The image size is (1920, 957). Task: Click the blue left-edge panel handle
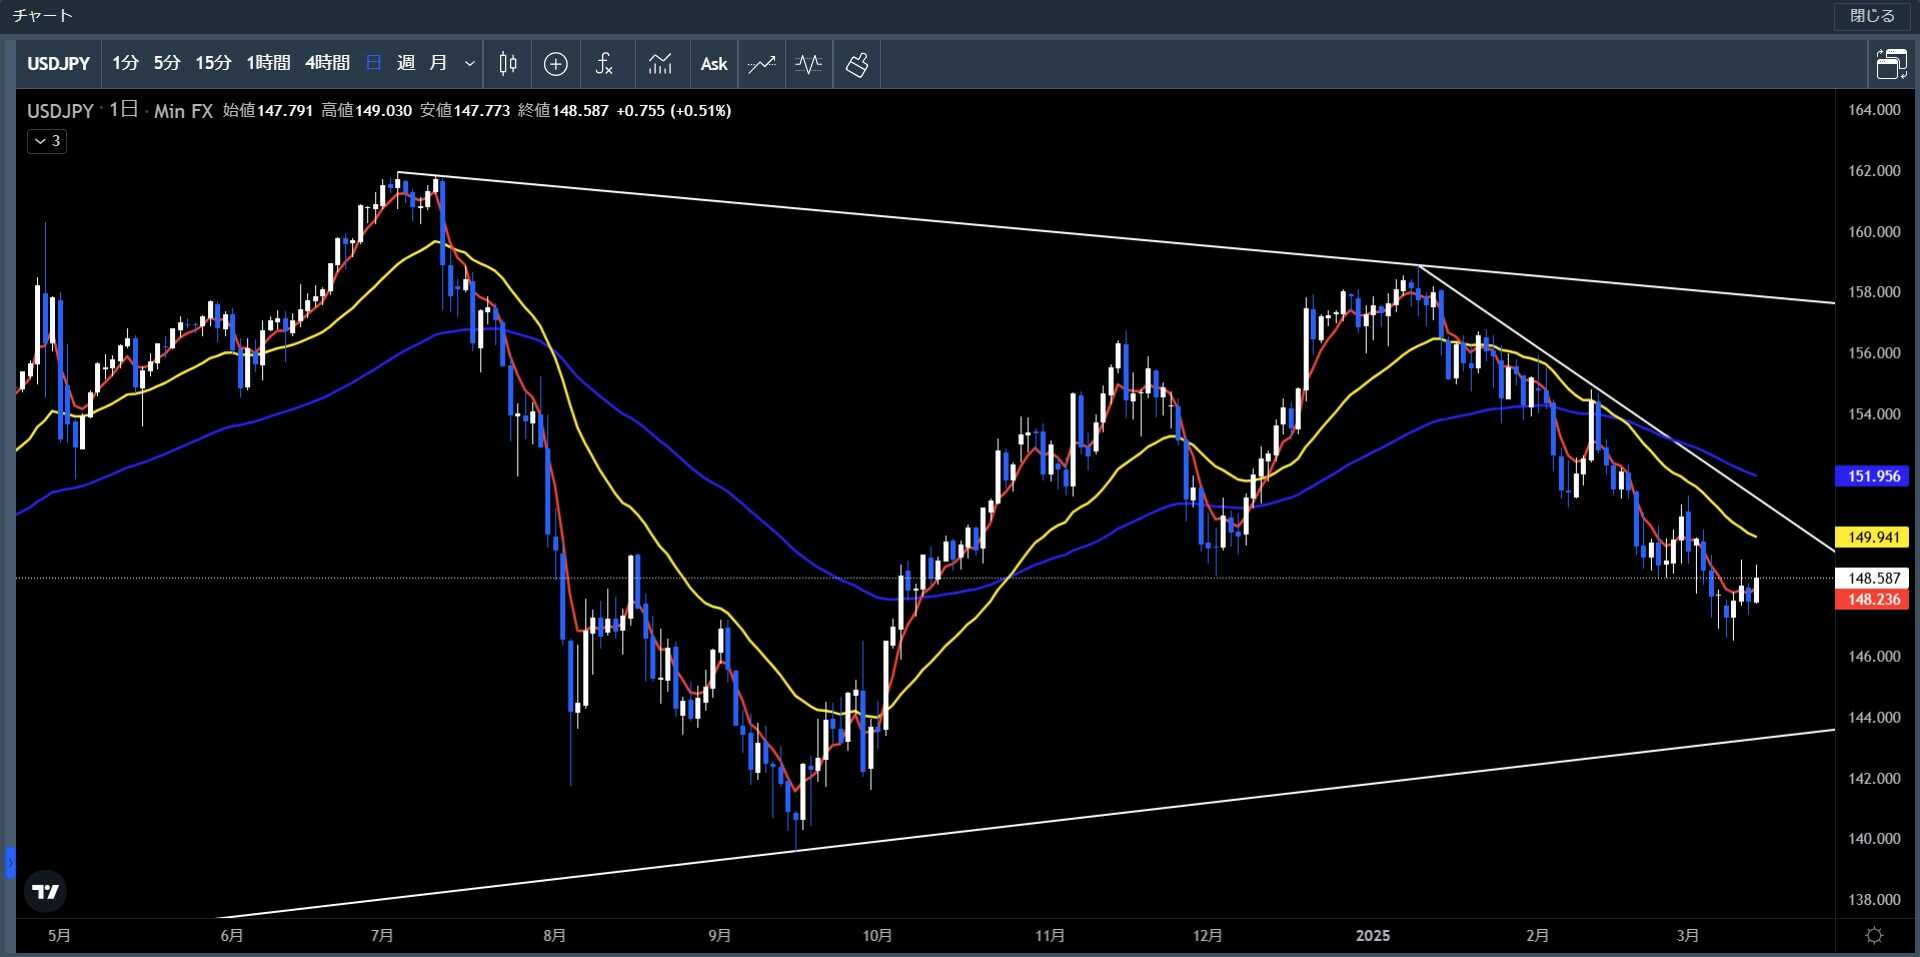coord(10,862)
